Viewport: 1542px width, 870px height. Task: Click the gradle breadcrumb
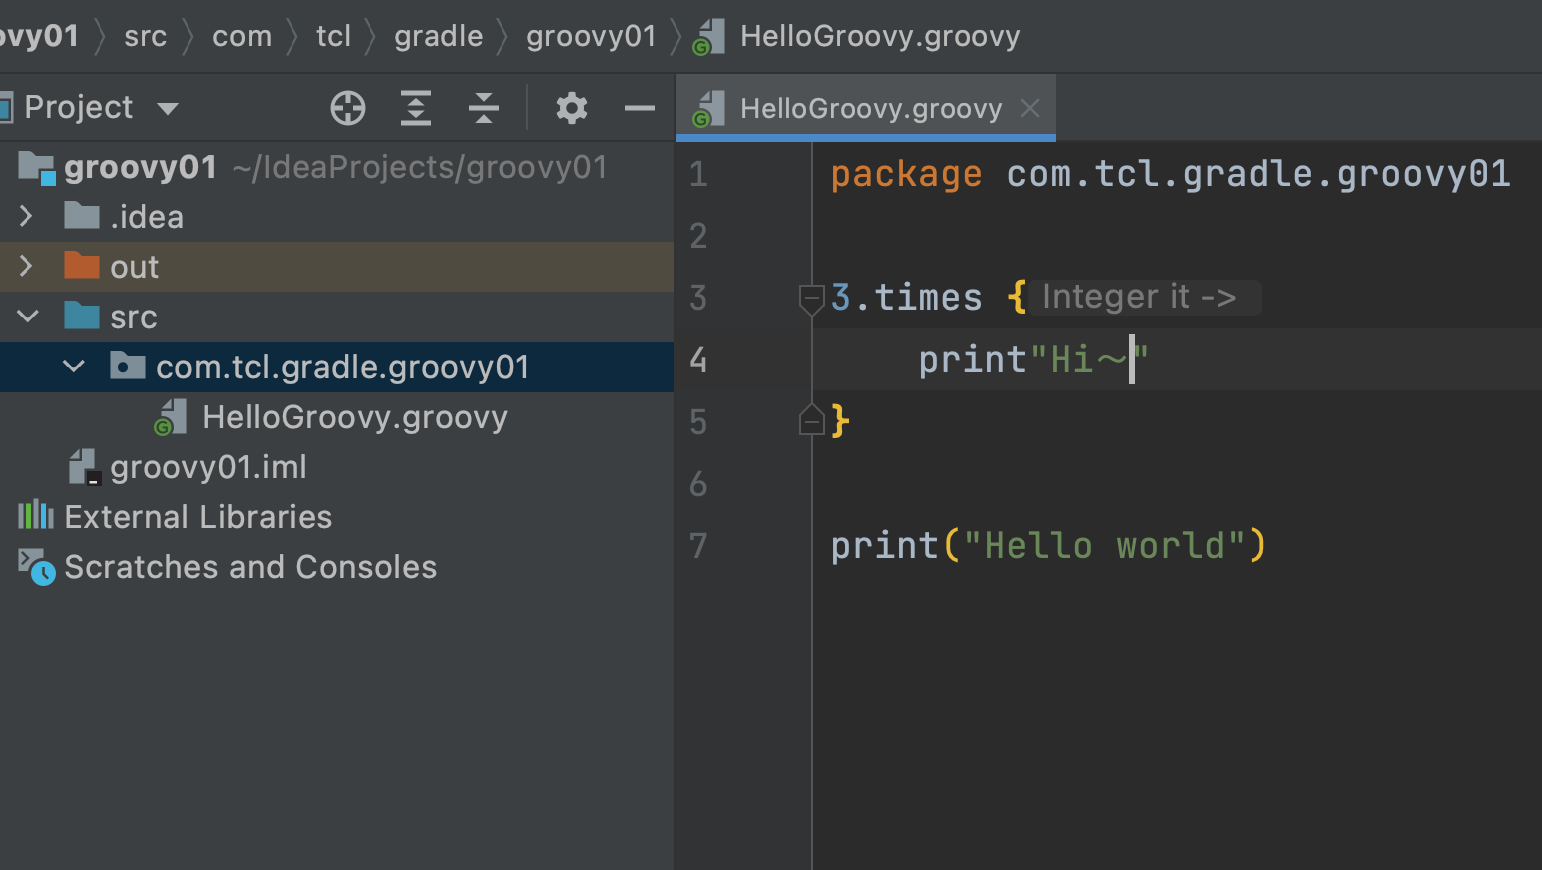pos(438,36)
